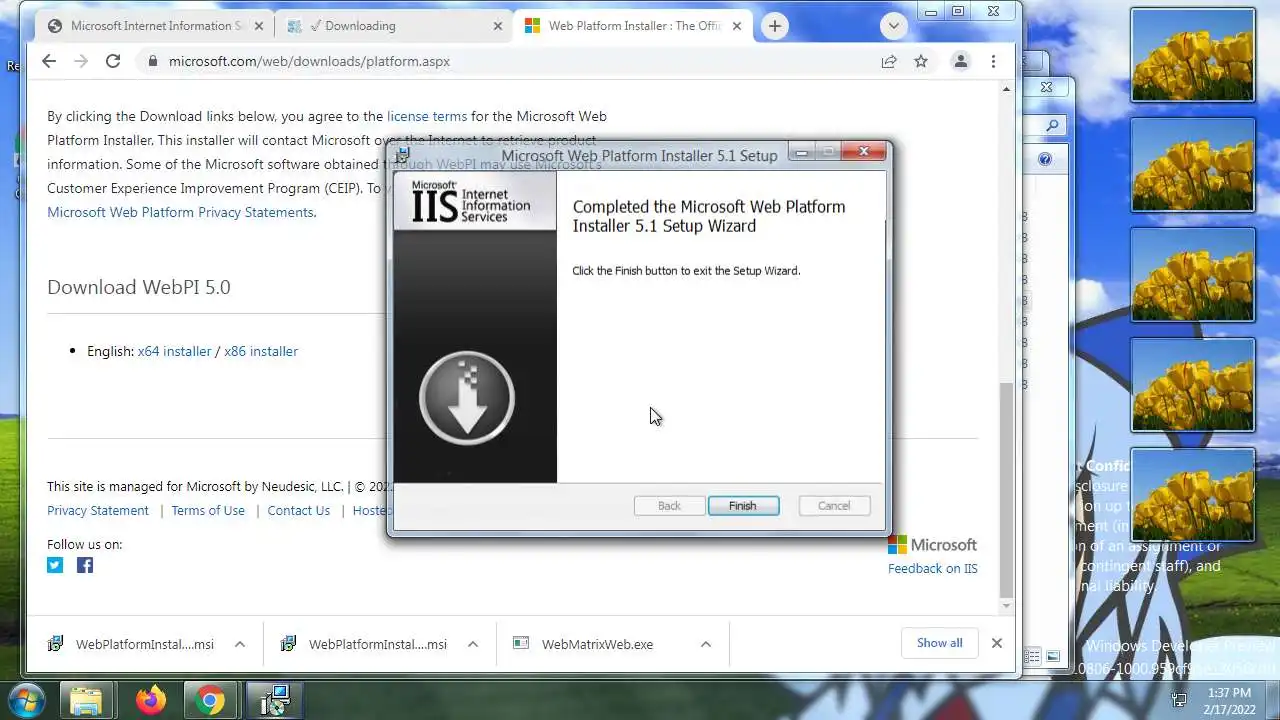
Task: Click Cancel in the Setup Wizard
Action: tap(834, 506)
